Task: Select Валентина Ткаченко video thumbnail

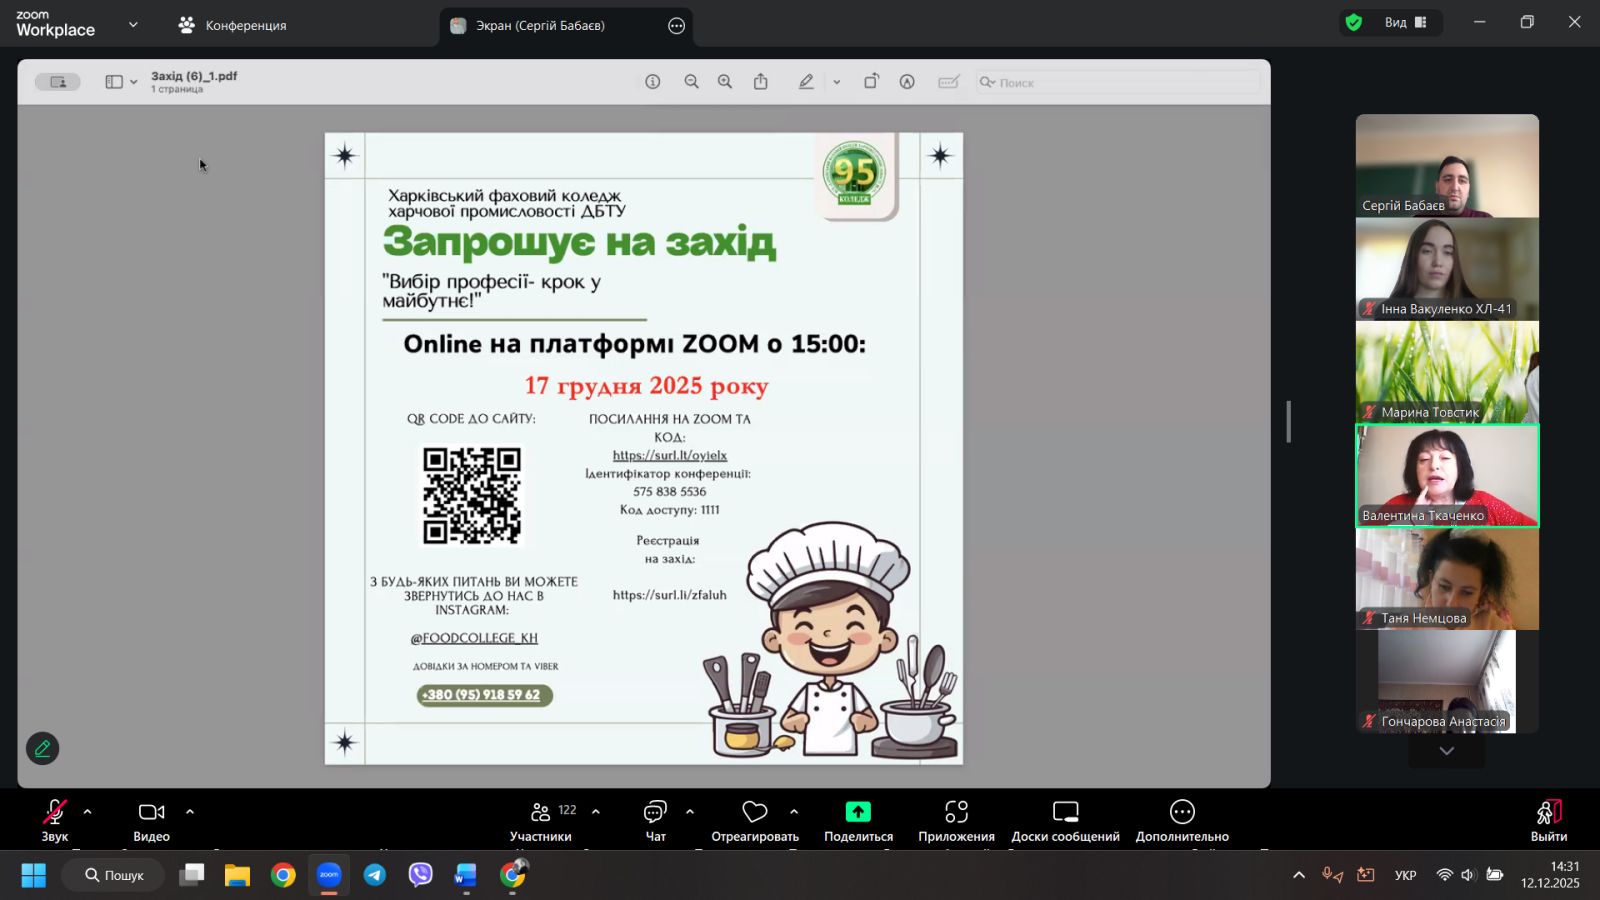Action: tap(1447, 475)
